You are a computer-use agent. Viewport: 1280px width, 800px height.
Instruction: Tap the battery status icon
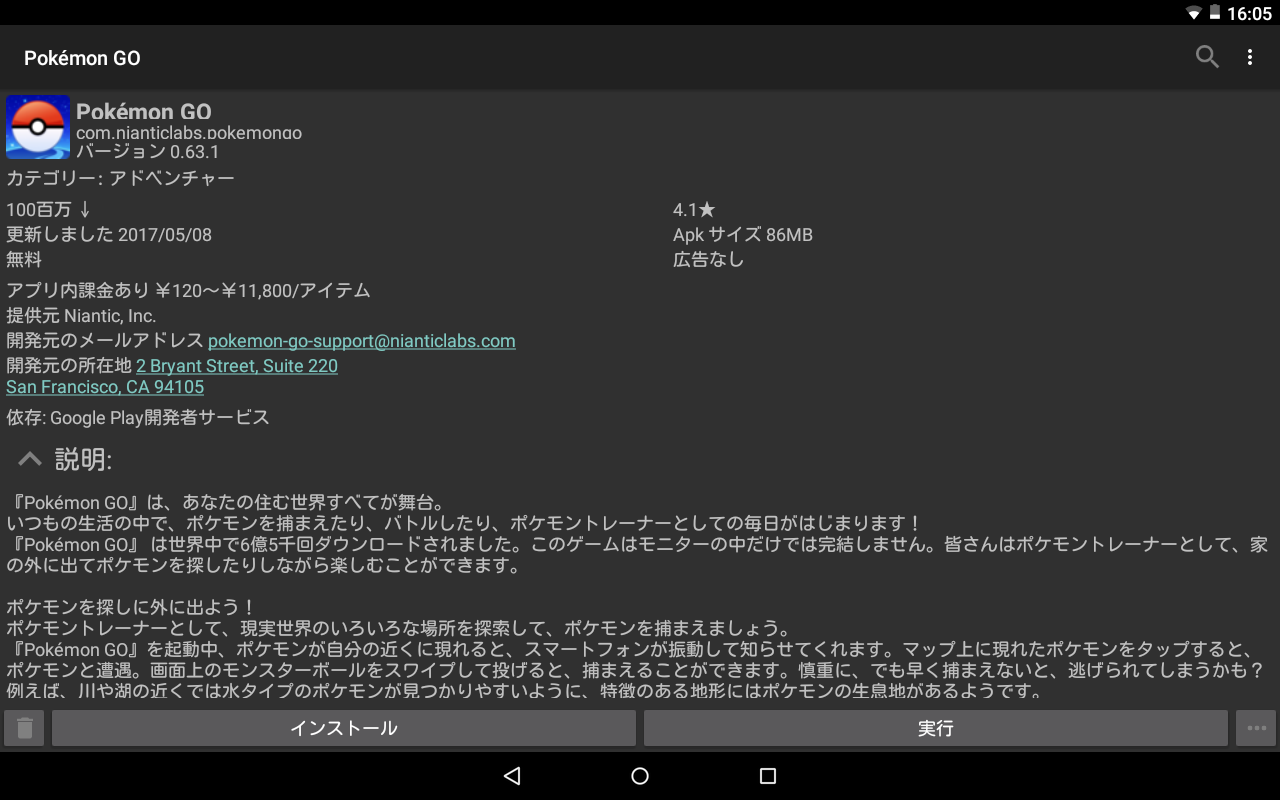pyautogui.click(x=1215, y=13)
